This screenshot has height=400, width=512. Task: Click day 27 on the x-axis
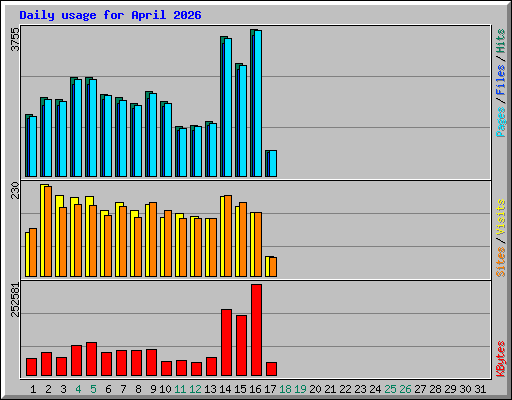coord(420,389)
